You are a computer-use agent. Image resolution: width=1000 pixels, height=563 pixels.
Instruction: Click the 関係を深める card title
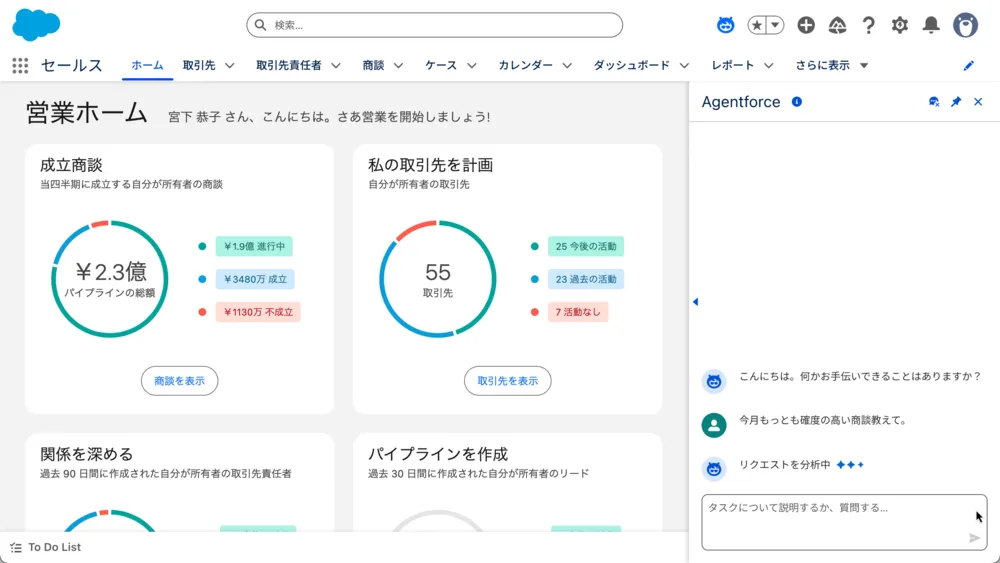[87, 454]
